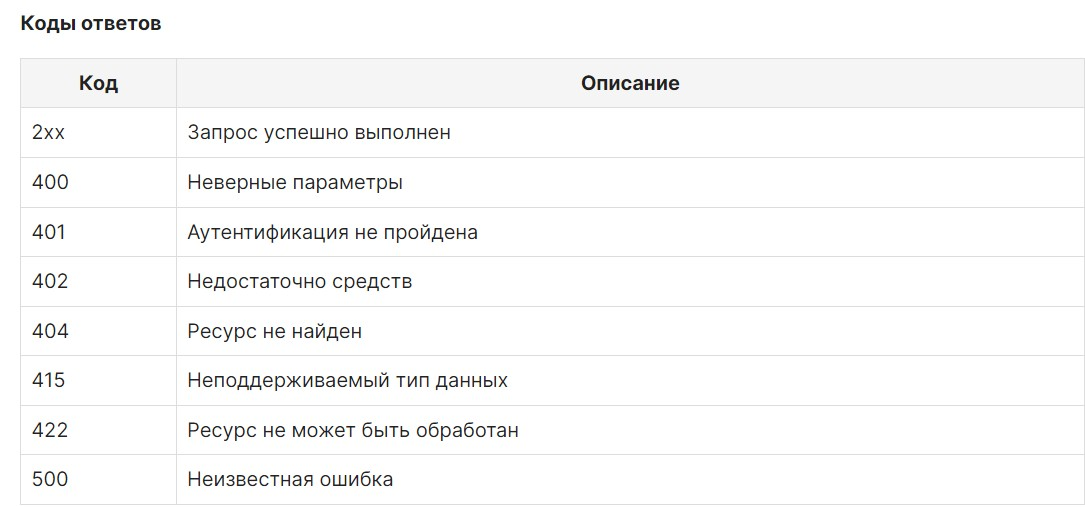Click 'Запрос успешно выполнен' description
Viewport: 1085px width, 507px height.
[319, 132]
